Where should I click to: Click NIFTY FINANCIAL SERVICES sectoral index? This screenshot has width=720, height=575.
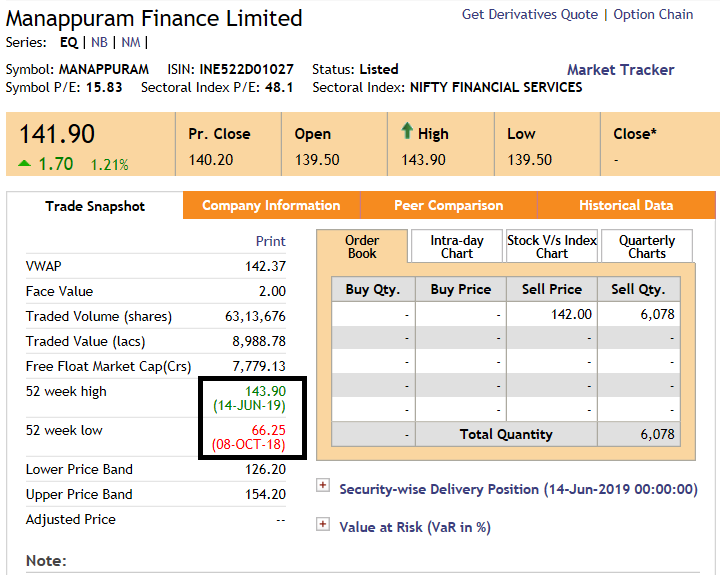(496, 87)
